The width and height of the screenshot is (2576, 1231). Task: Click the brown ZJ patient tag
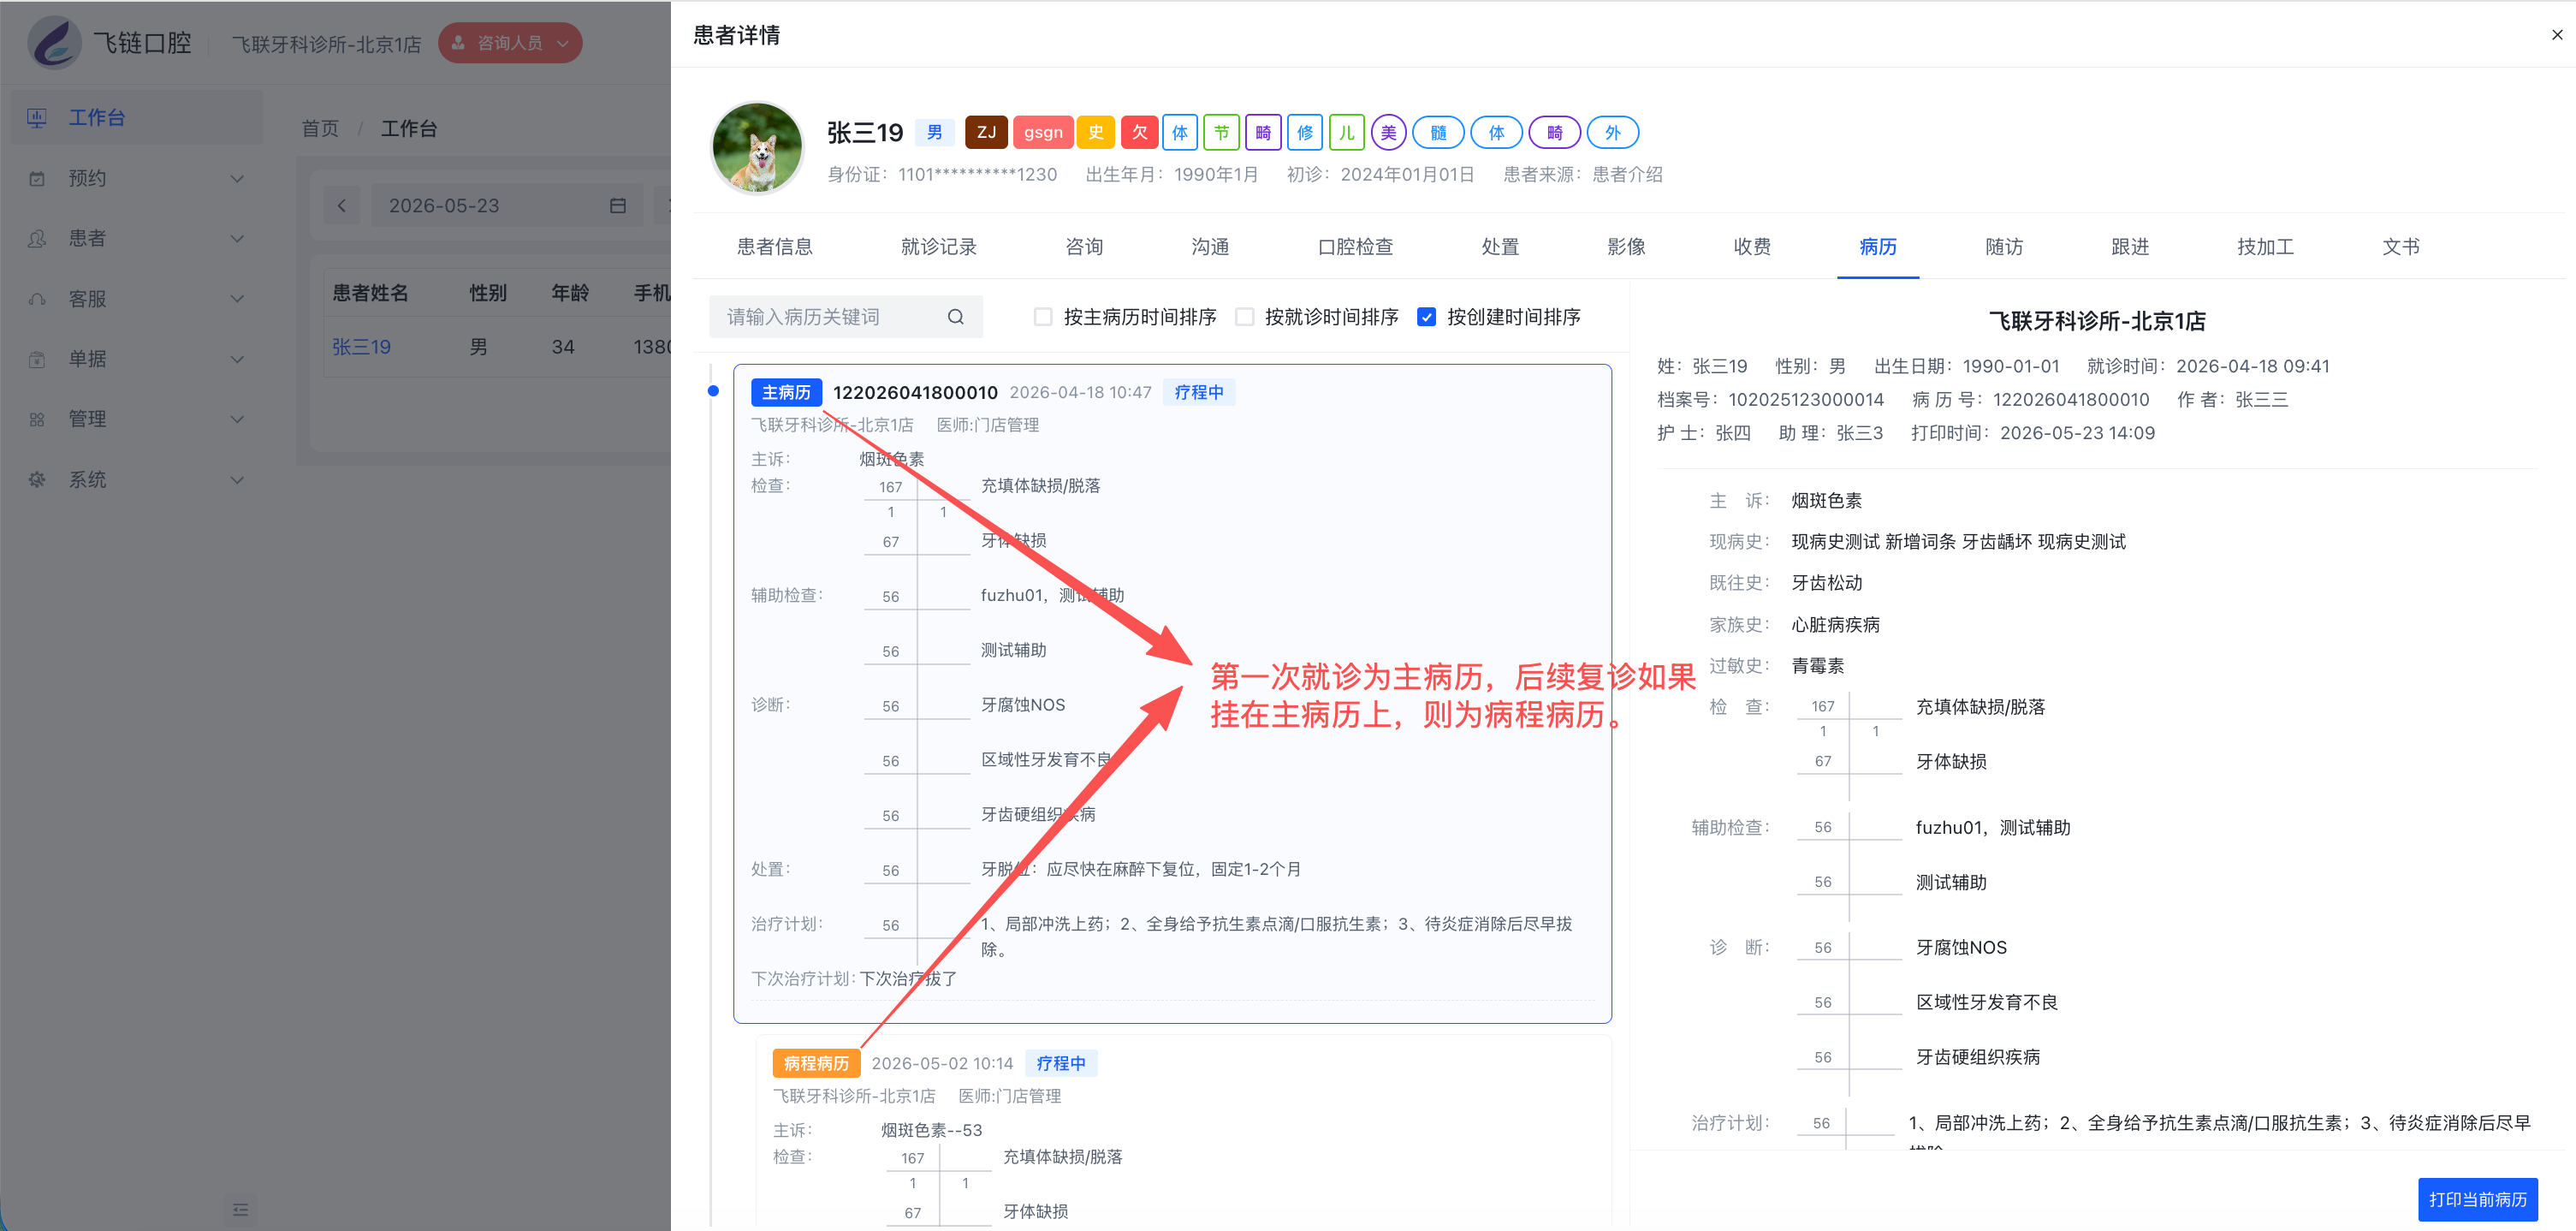point(986,132)
